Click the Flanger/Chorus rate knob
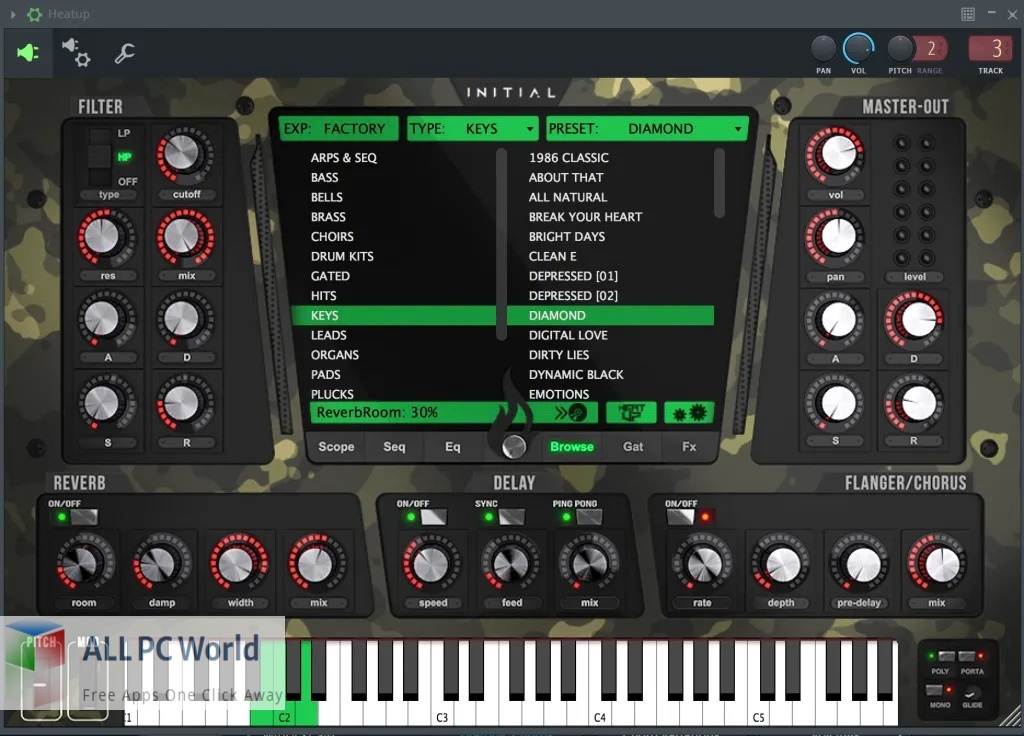This screenshot has width=1024, height=736. coord(703,563)
